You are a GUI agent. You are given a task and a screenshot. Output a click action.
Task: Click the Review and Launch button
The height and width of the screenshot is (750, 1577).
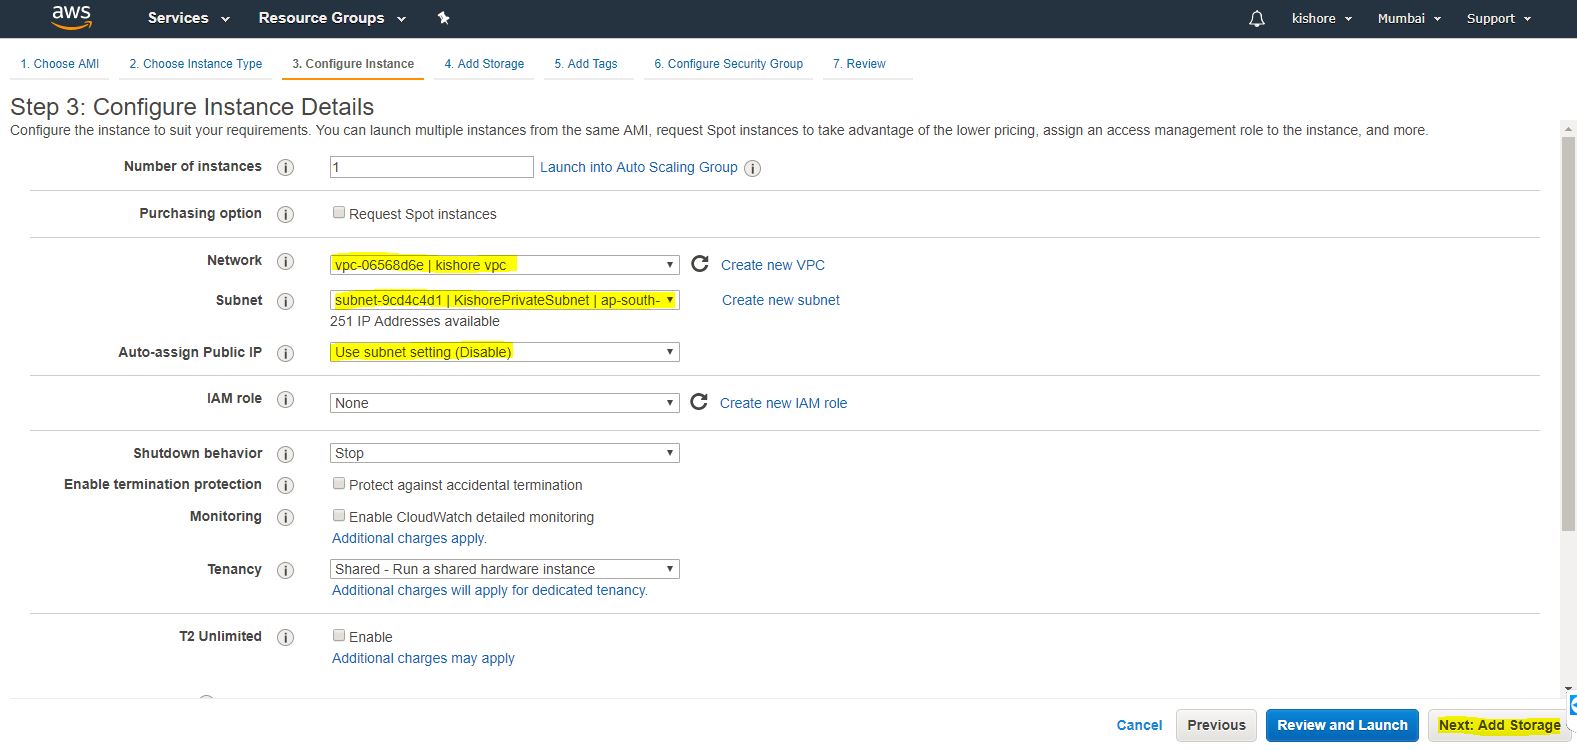[x=1341, y=725]
